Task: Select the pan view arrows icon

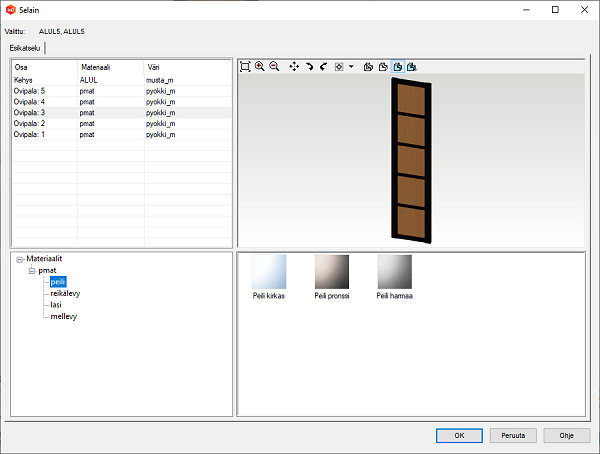Action: tap(294, 66)
